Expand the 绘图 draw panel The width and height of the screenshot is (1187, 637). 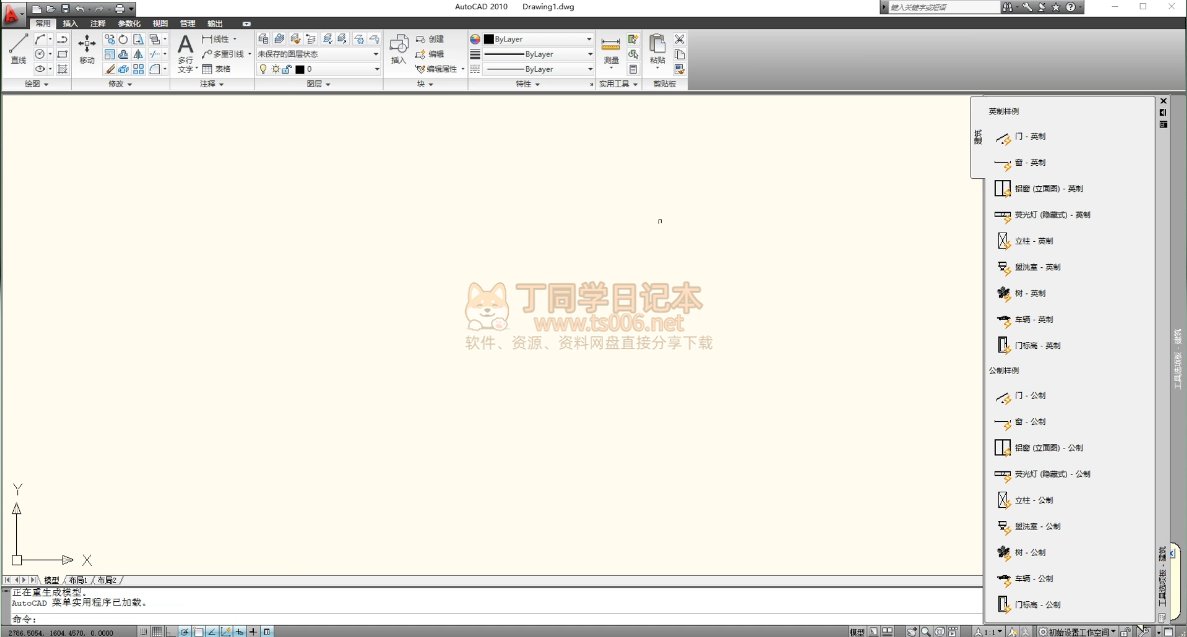[x=36, y=84]
